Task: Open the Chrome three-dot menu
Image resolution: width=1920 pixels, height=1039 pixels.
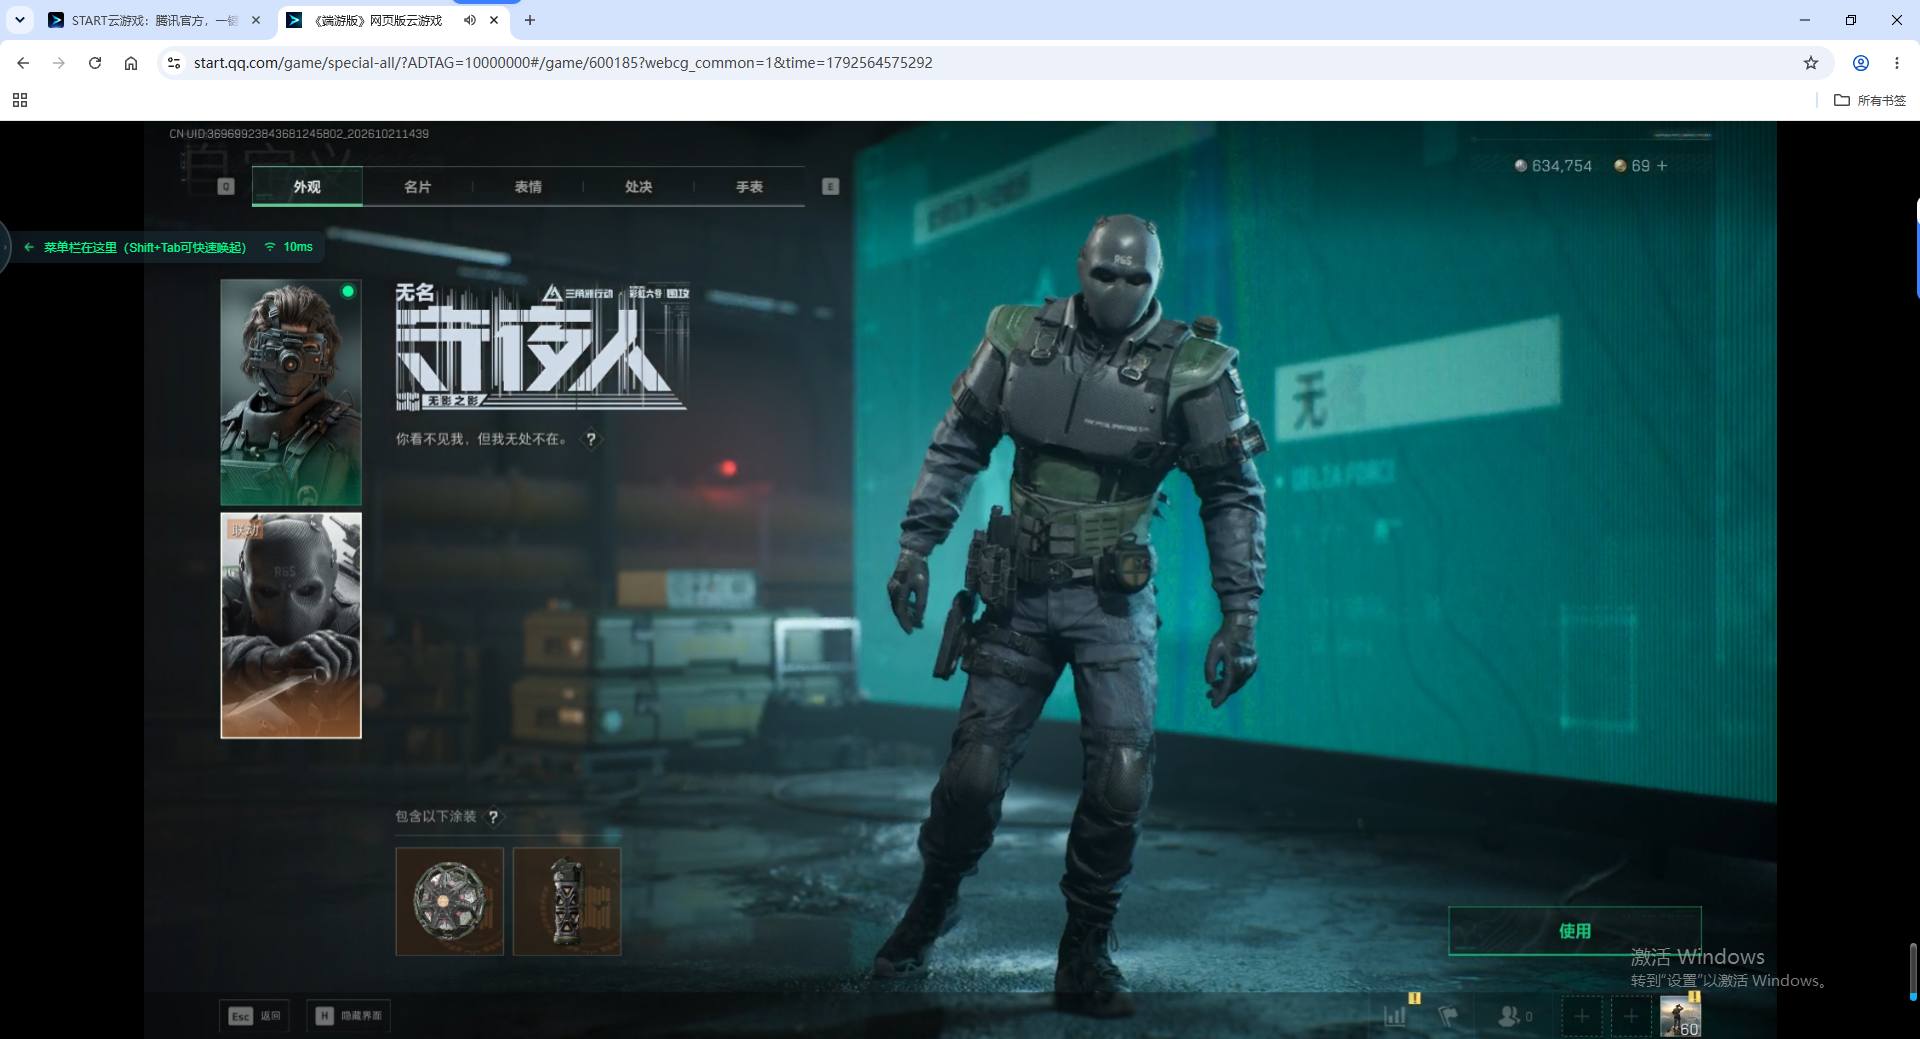Action: tap(1897, 63)
